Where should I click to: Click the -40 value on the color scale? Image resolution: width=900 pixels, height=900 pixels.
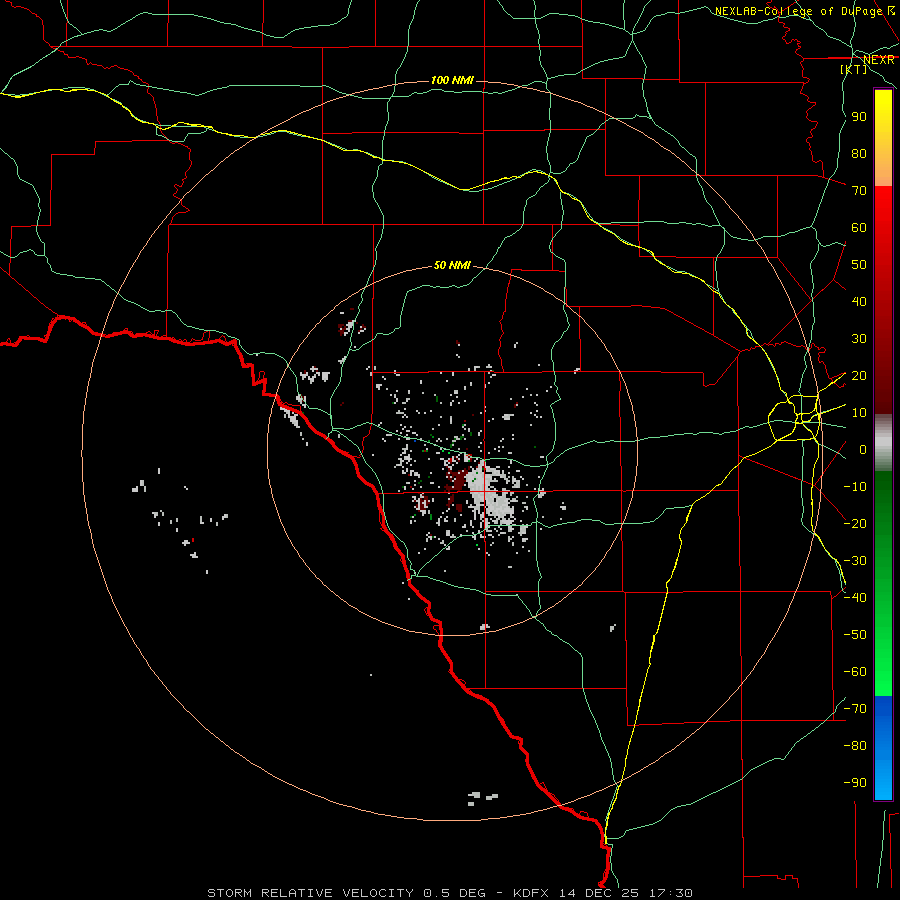855,598
